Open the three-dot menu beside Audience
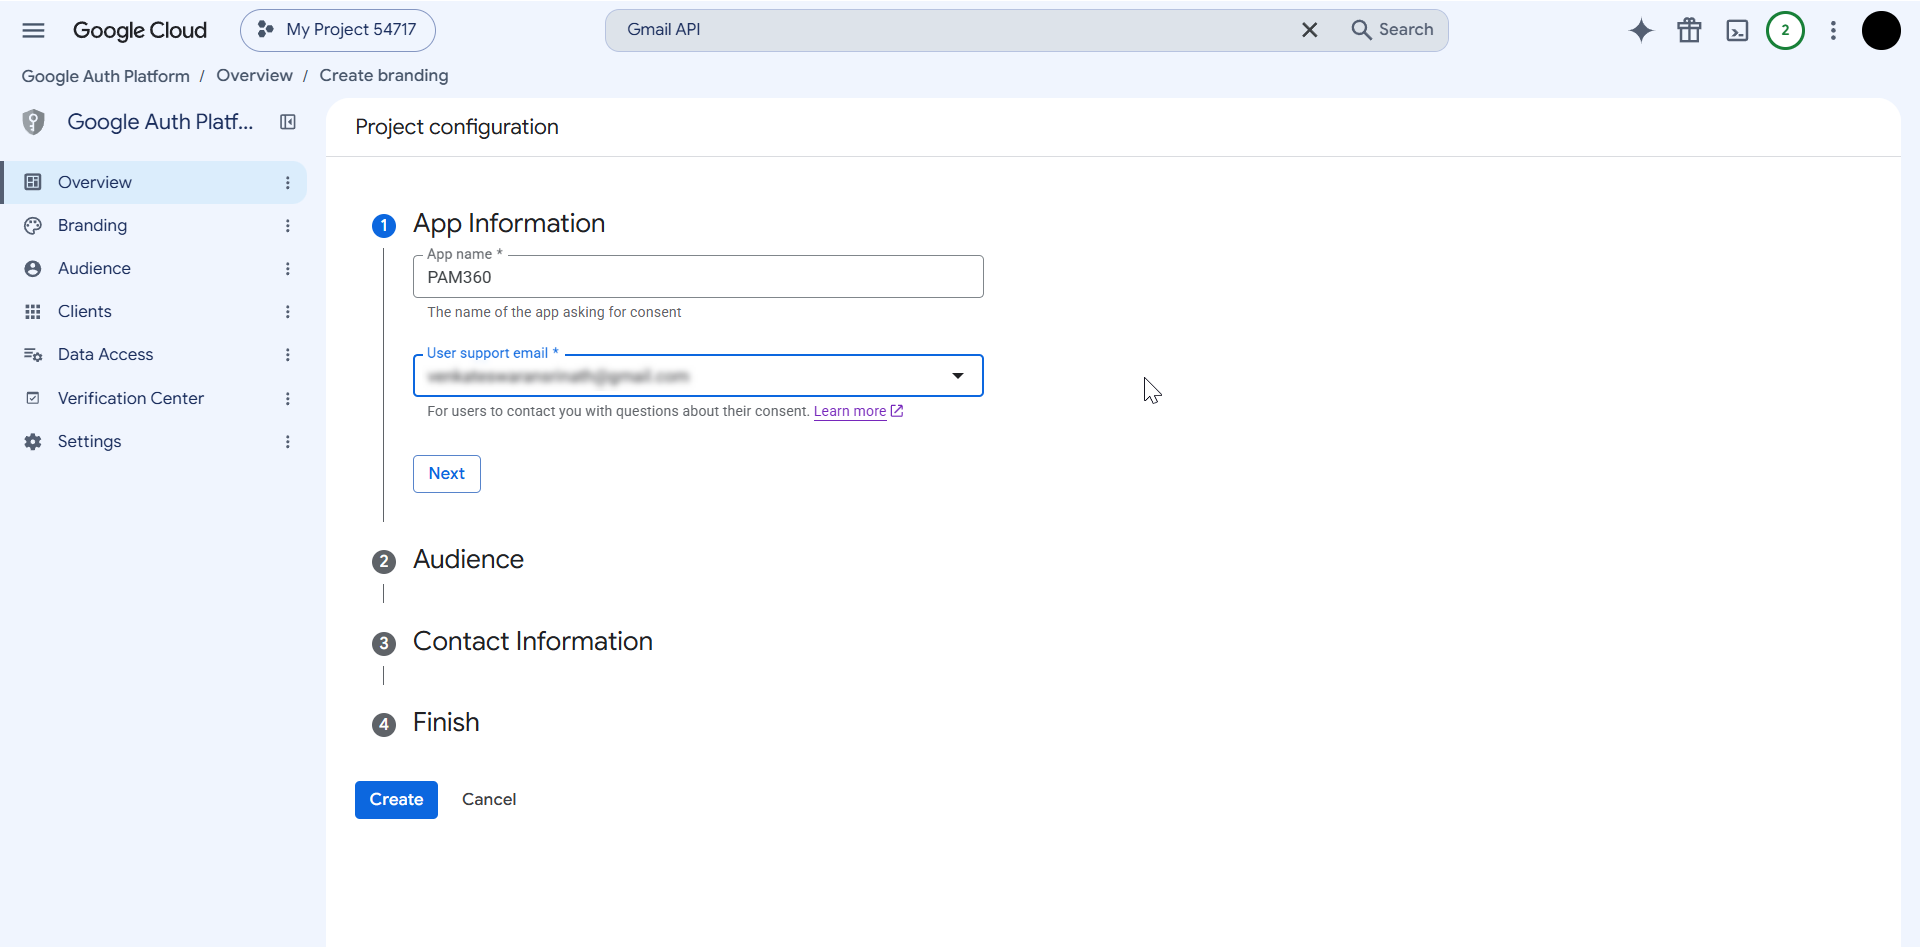This screenshot has height=947, width=1920. (x=288, y=269)
